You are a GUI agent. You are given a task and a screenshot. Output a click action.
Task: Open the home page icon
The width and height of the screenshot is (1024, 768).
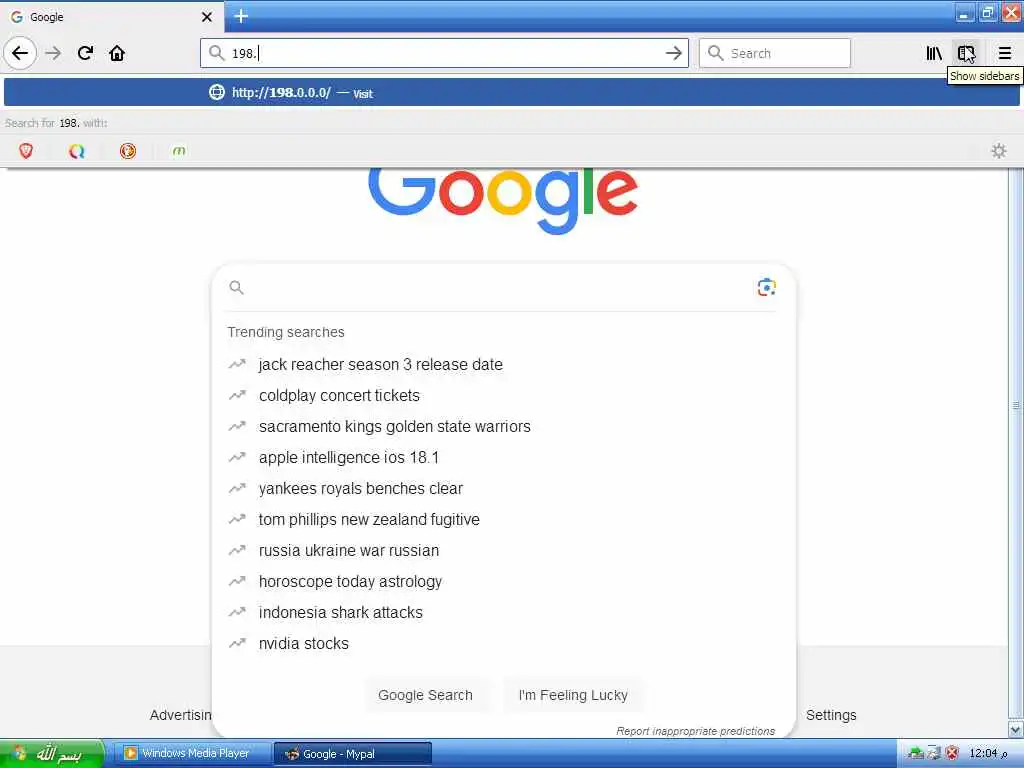click(117, 53)
